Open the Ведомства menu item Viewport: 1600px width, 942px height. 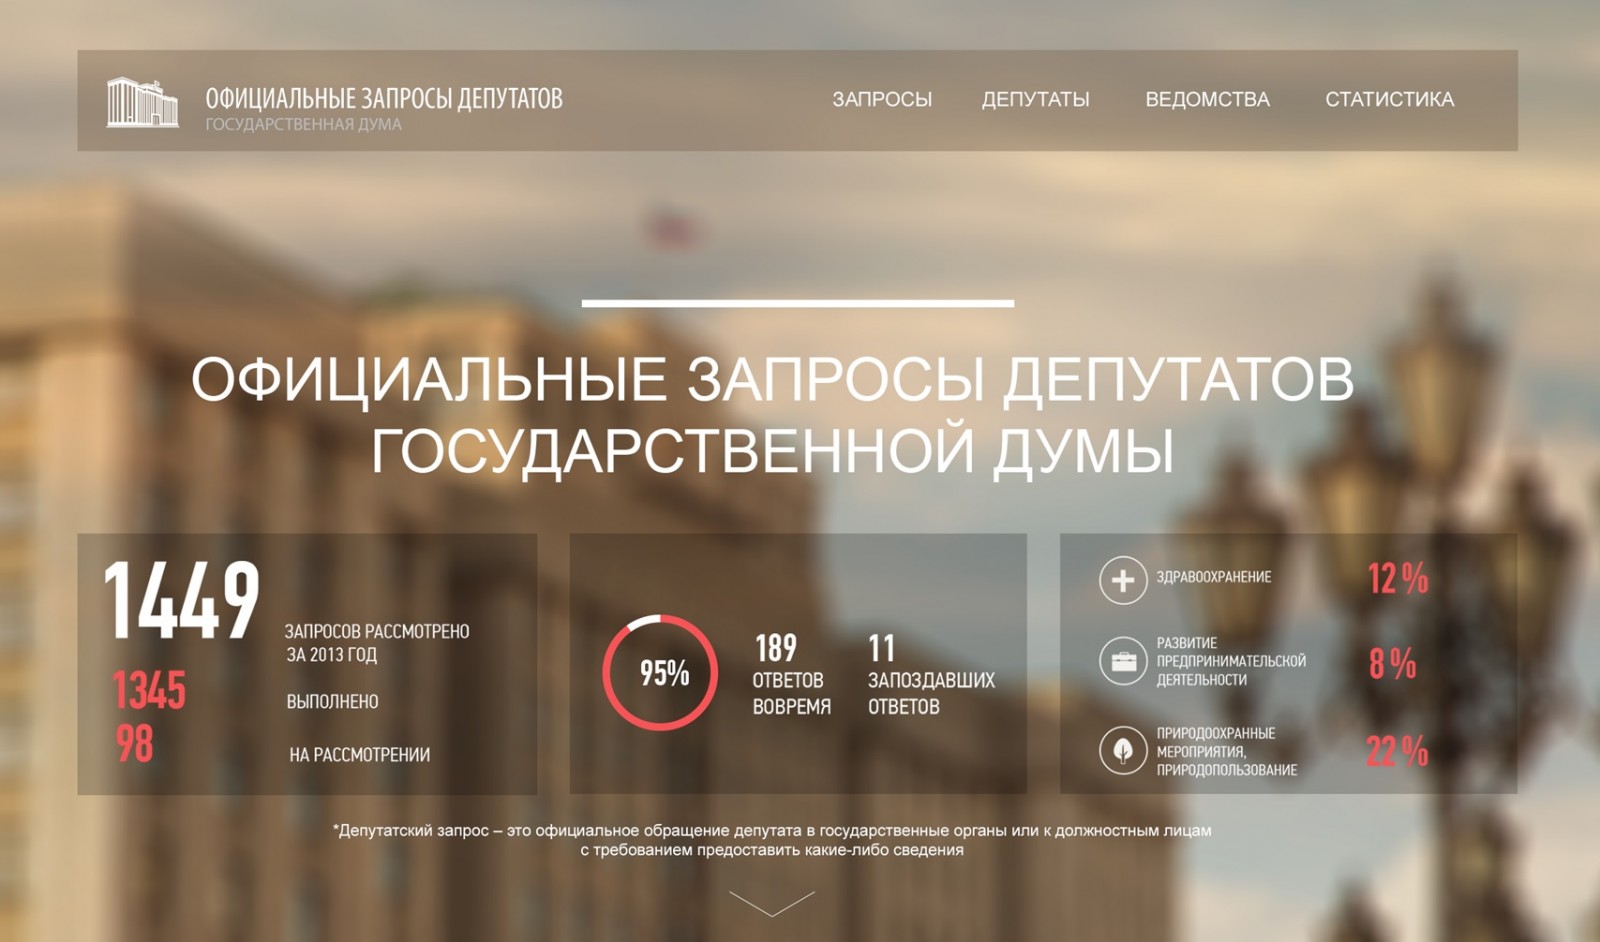click(1207, 99)
